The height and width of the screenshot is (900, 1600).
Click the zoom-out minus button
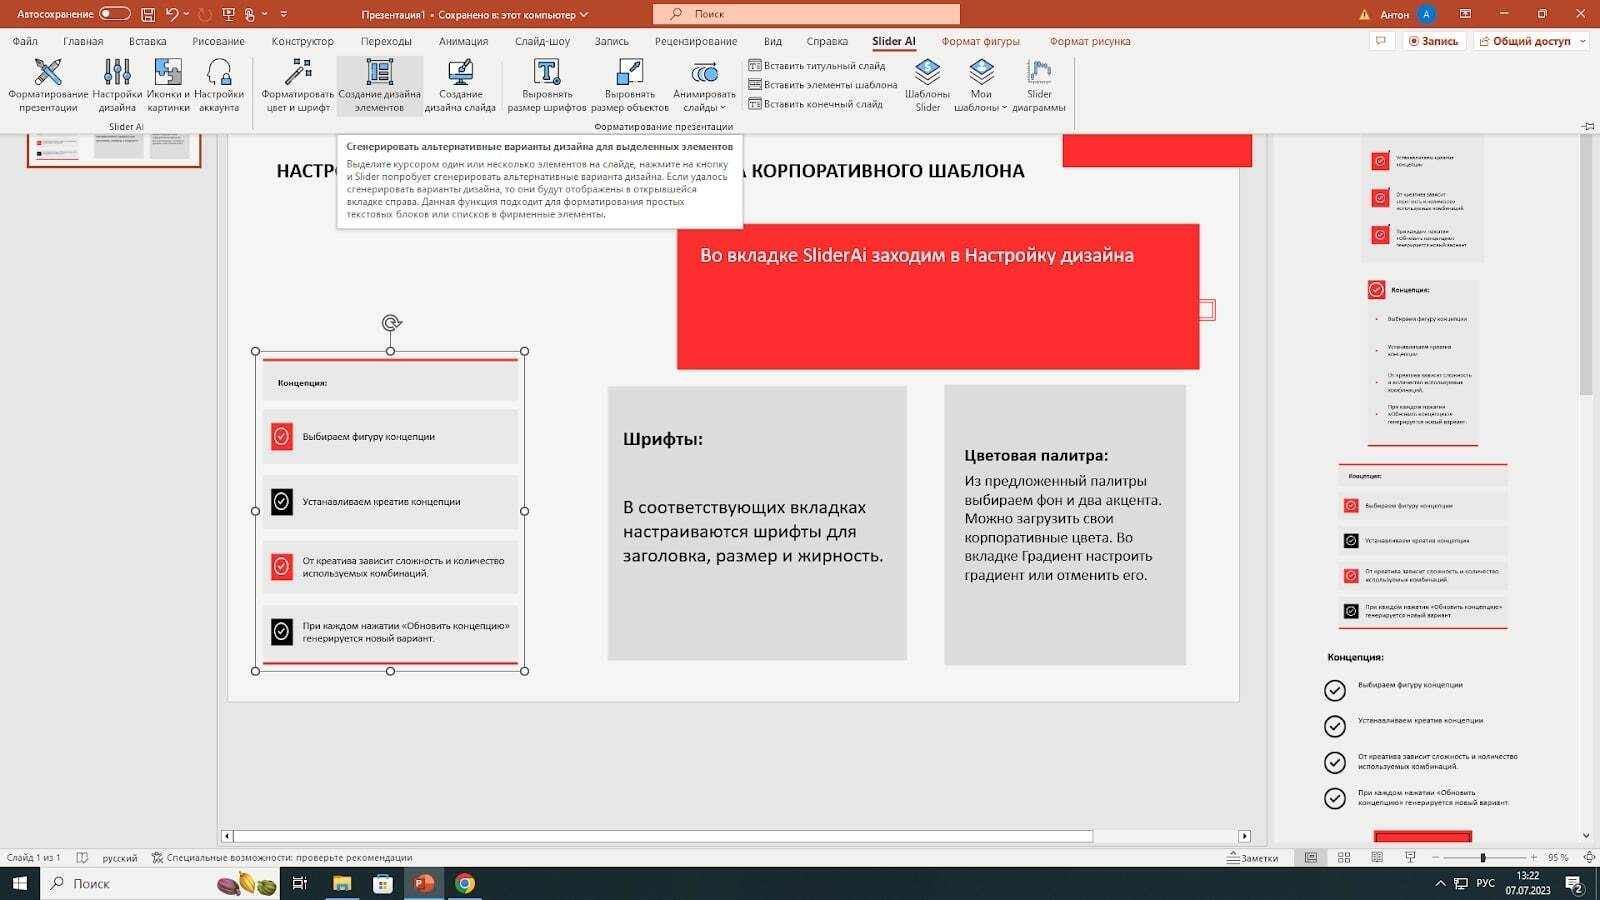click(1435, 857)
